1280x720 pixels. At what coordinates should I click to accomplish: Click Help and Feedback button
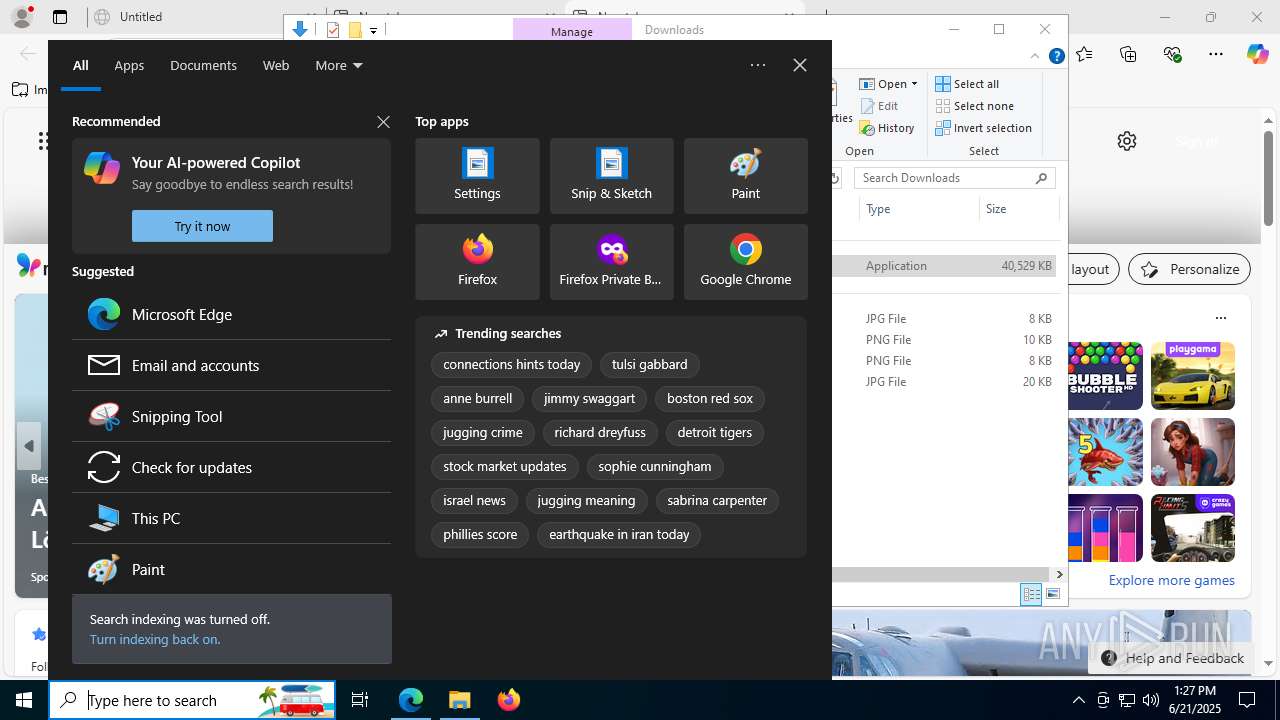tap(1172, 658)
